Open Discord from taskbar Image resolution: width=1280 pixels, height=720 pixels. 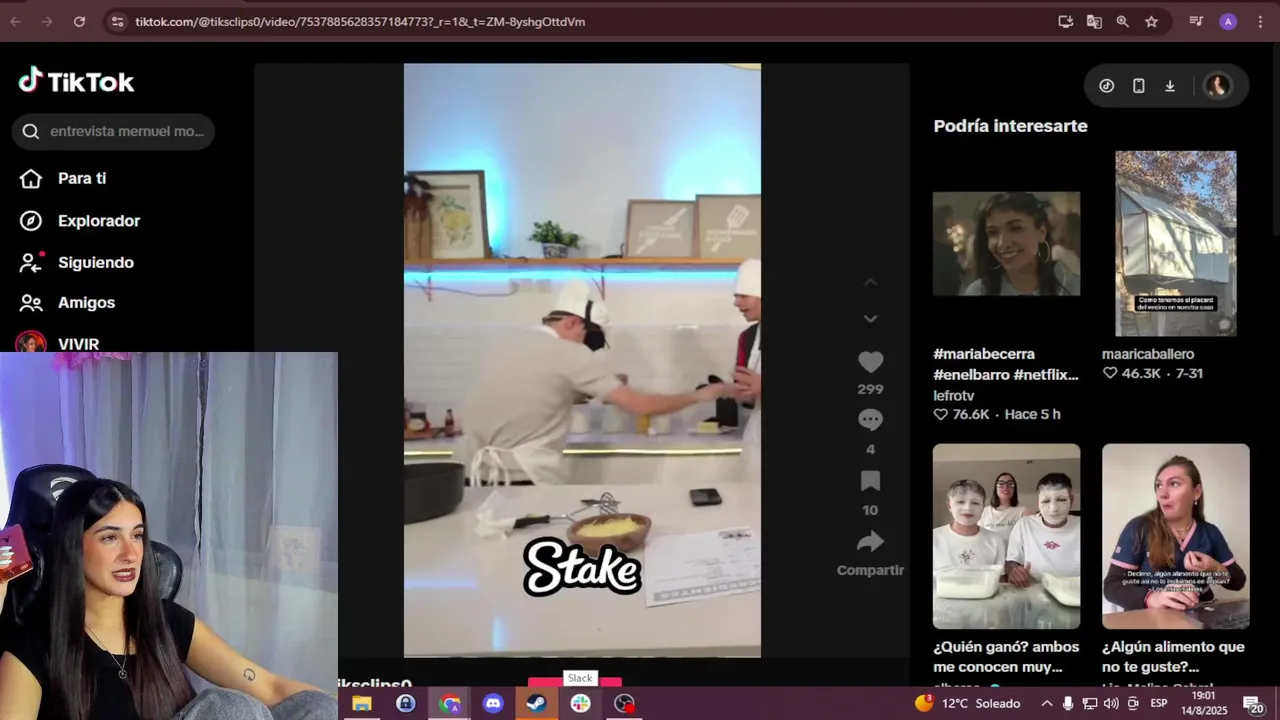[x=493, y=704]
